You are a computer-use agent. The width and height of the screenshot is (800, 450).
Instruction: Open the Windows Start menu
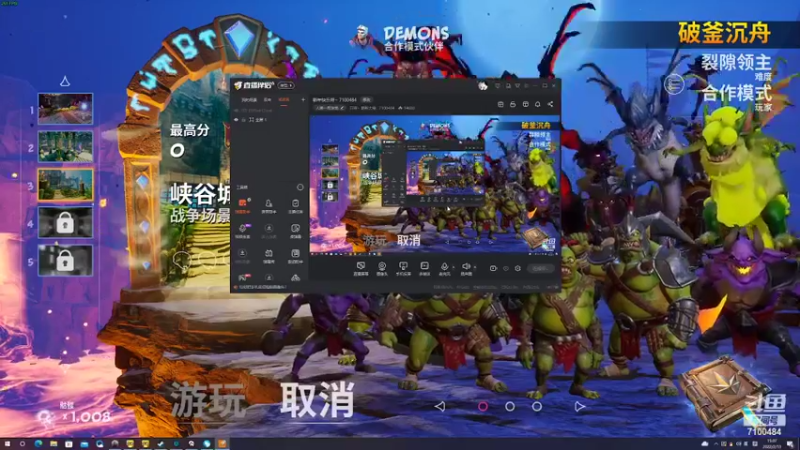7,444
